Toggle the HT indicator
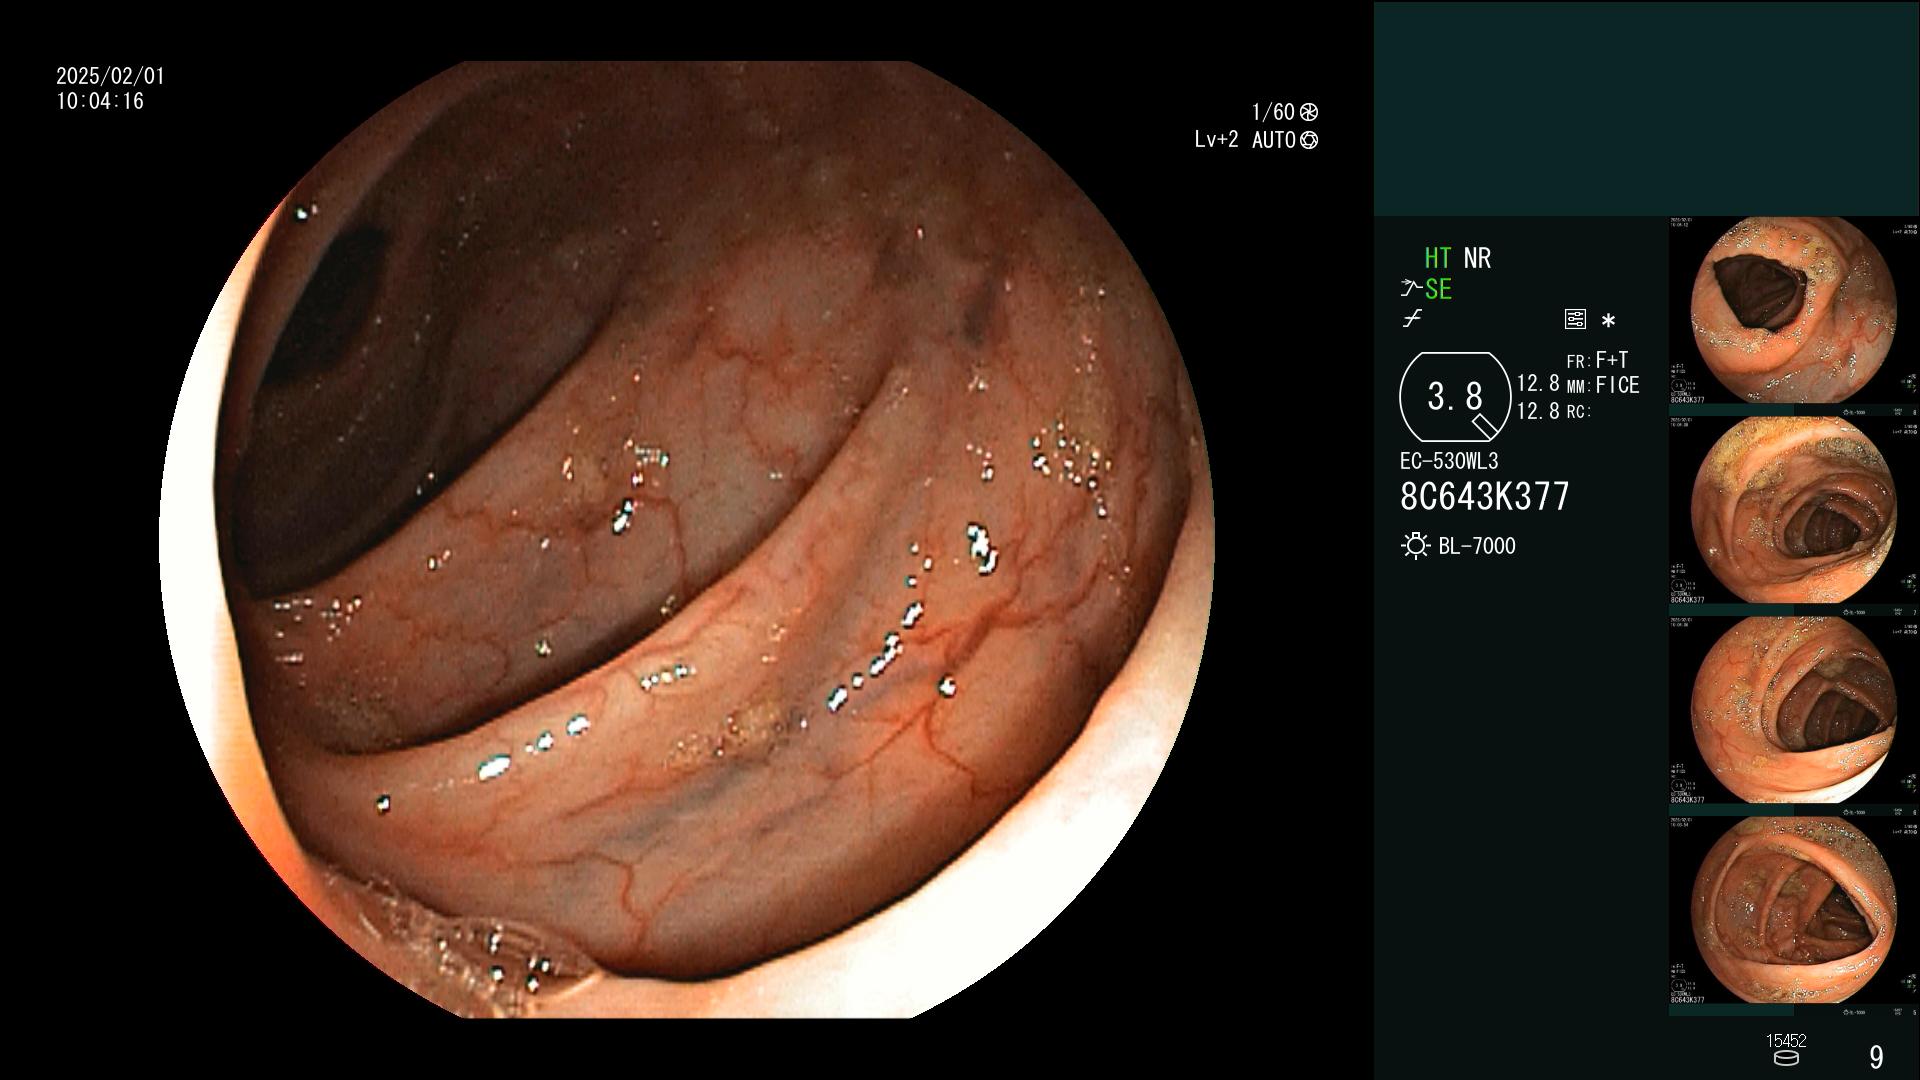 [x=1437, y=258]
